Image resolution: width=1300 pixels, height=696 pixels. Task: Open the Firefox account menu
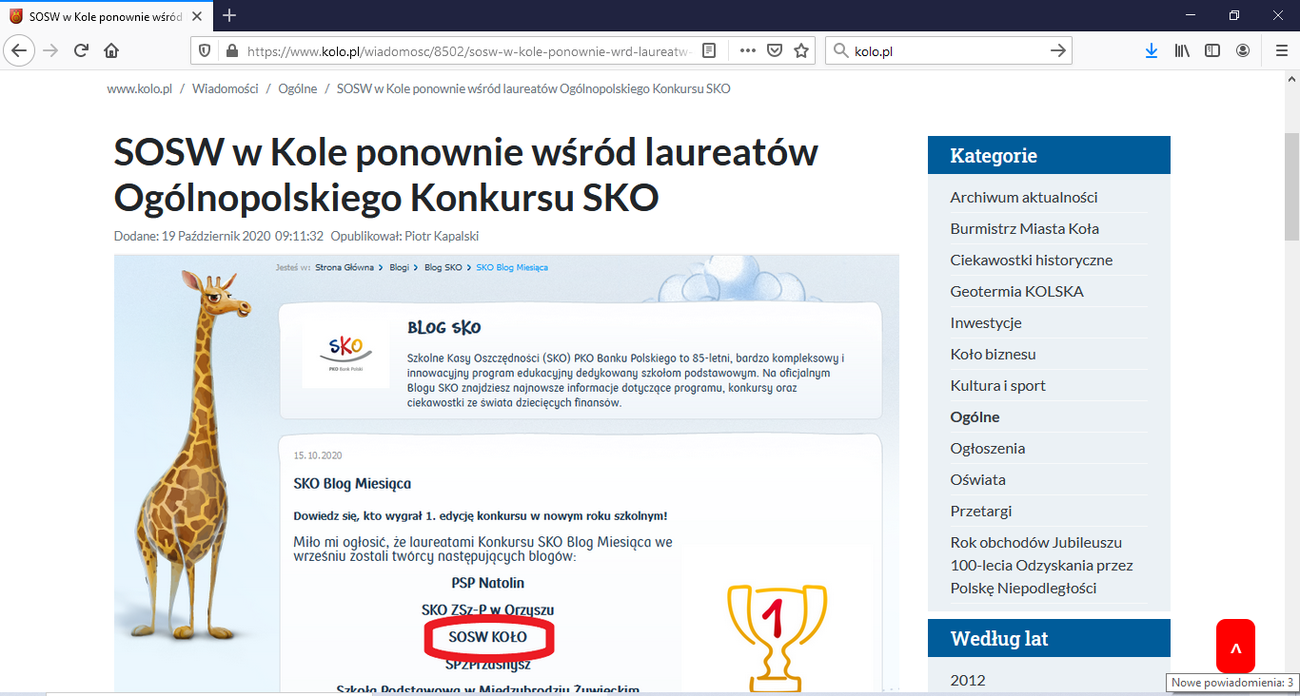[1243, 50]
